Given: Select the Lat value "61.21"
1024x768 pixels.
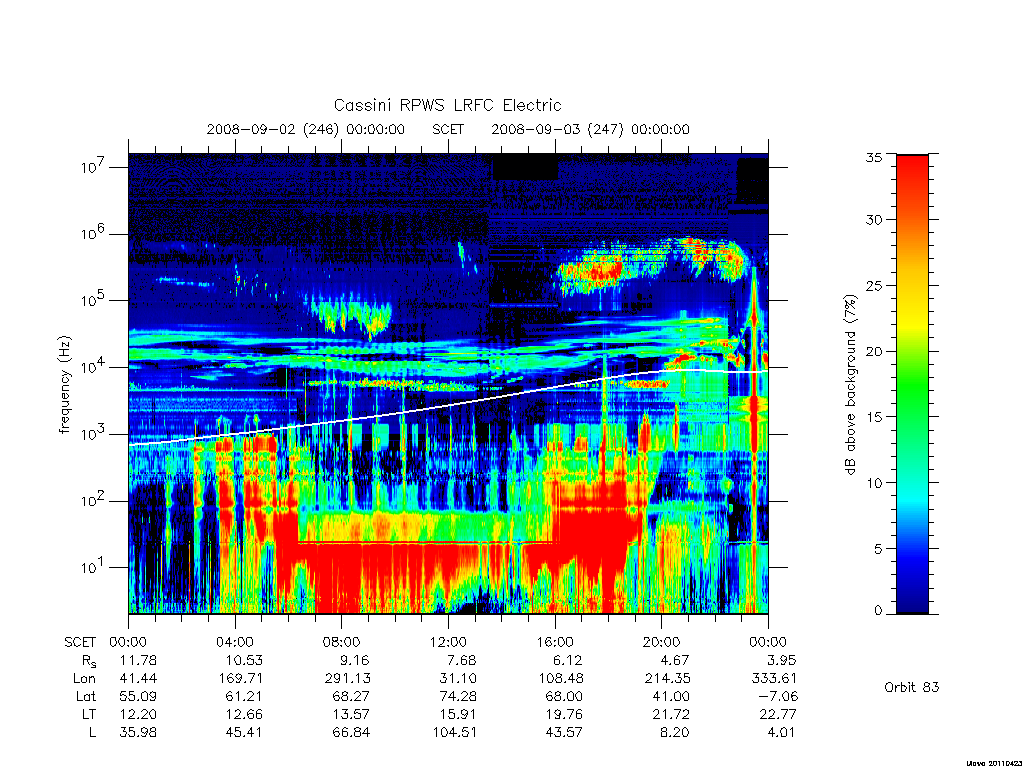Looking at the screenshot, I should click(x=244, y=697).
